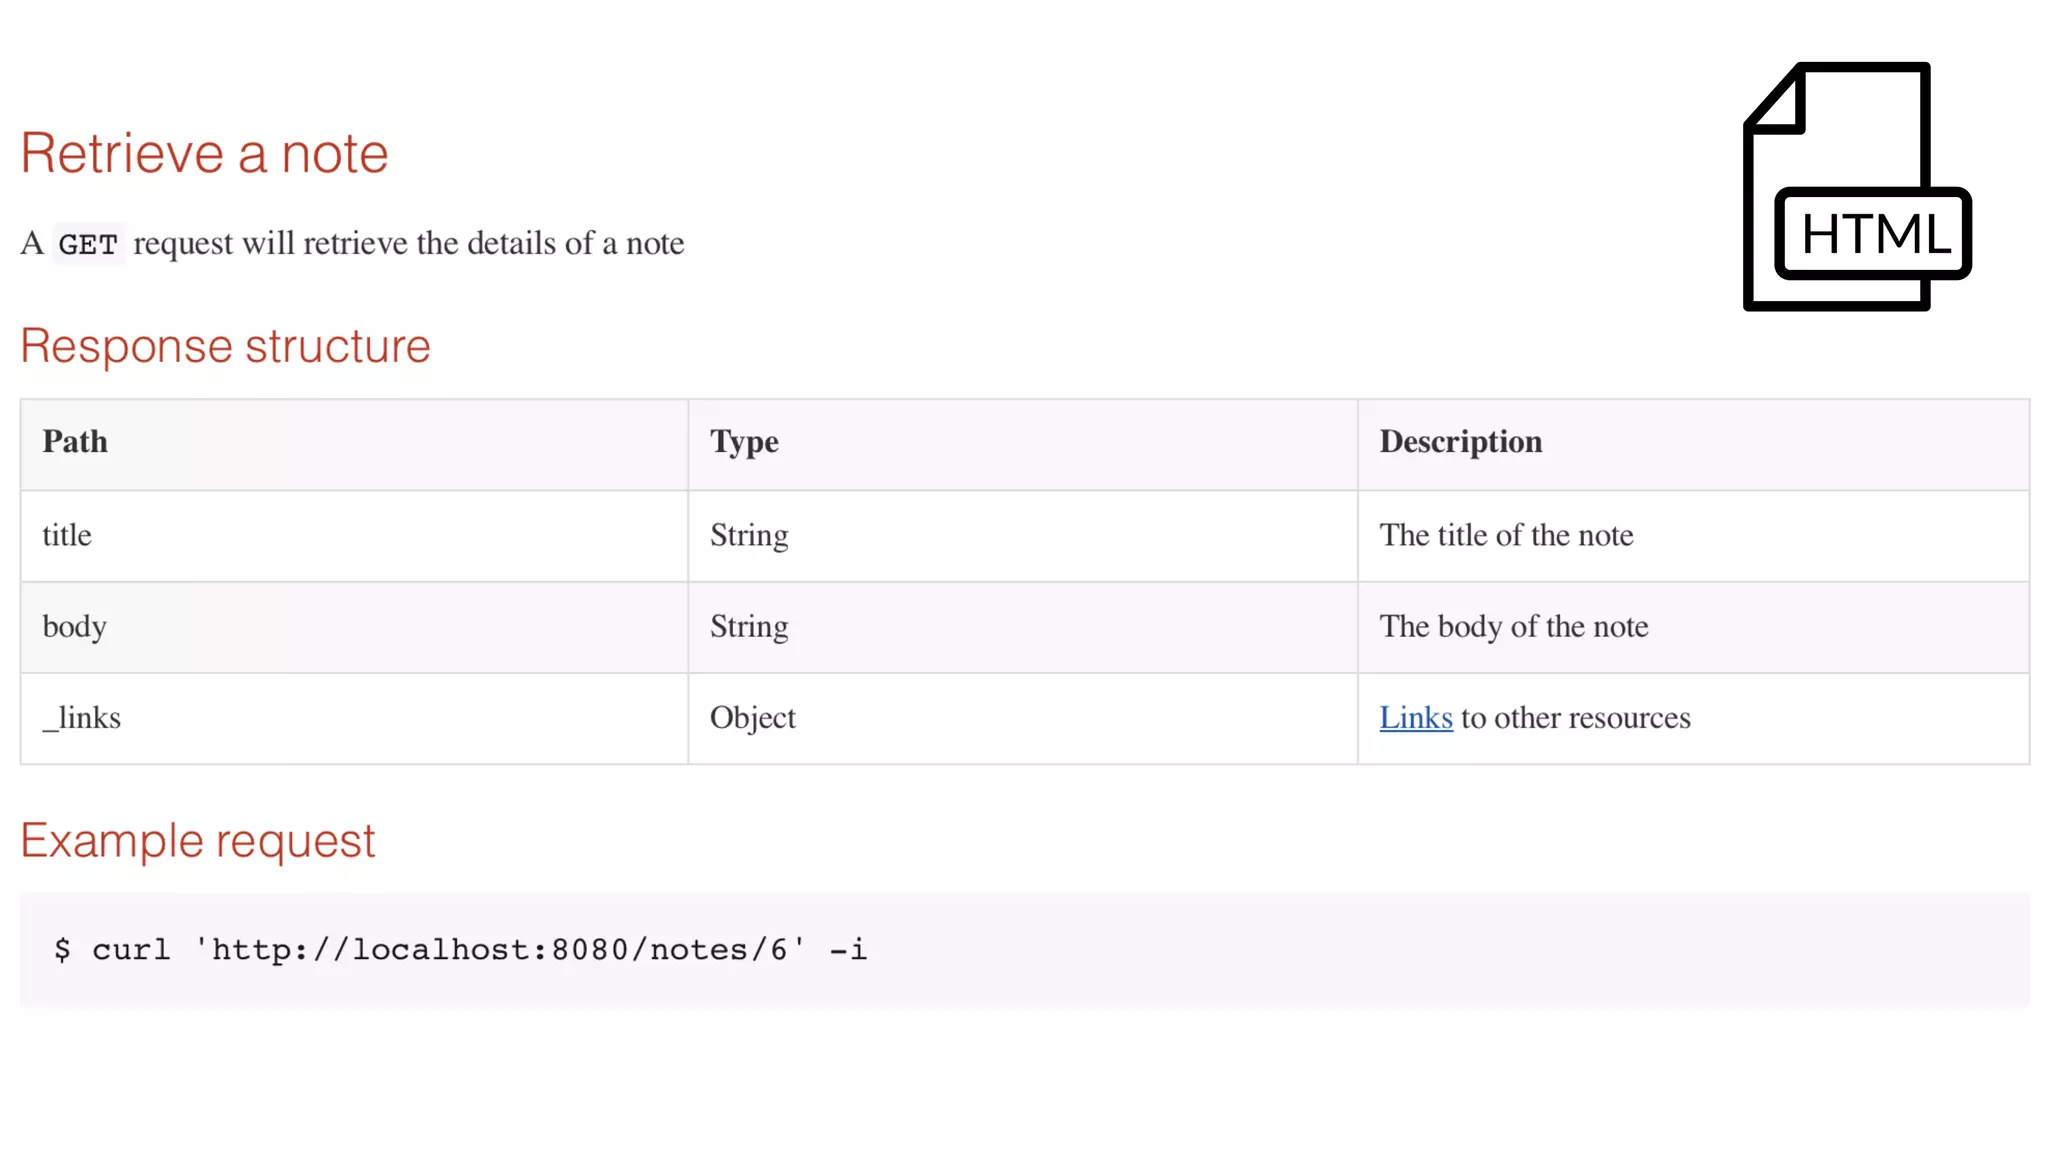The image size is (2048, 1152).
Task: Click the _links path cell
Action: point(81,718)
